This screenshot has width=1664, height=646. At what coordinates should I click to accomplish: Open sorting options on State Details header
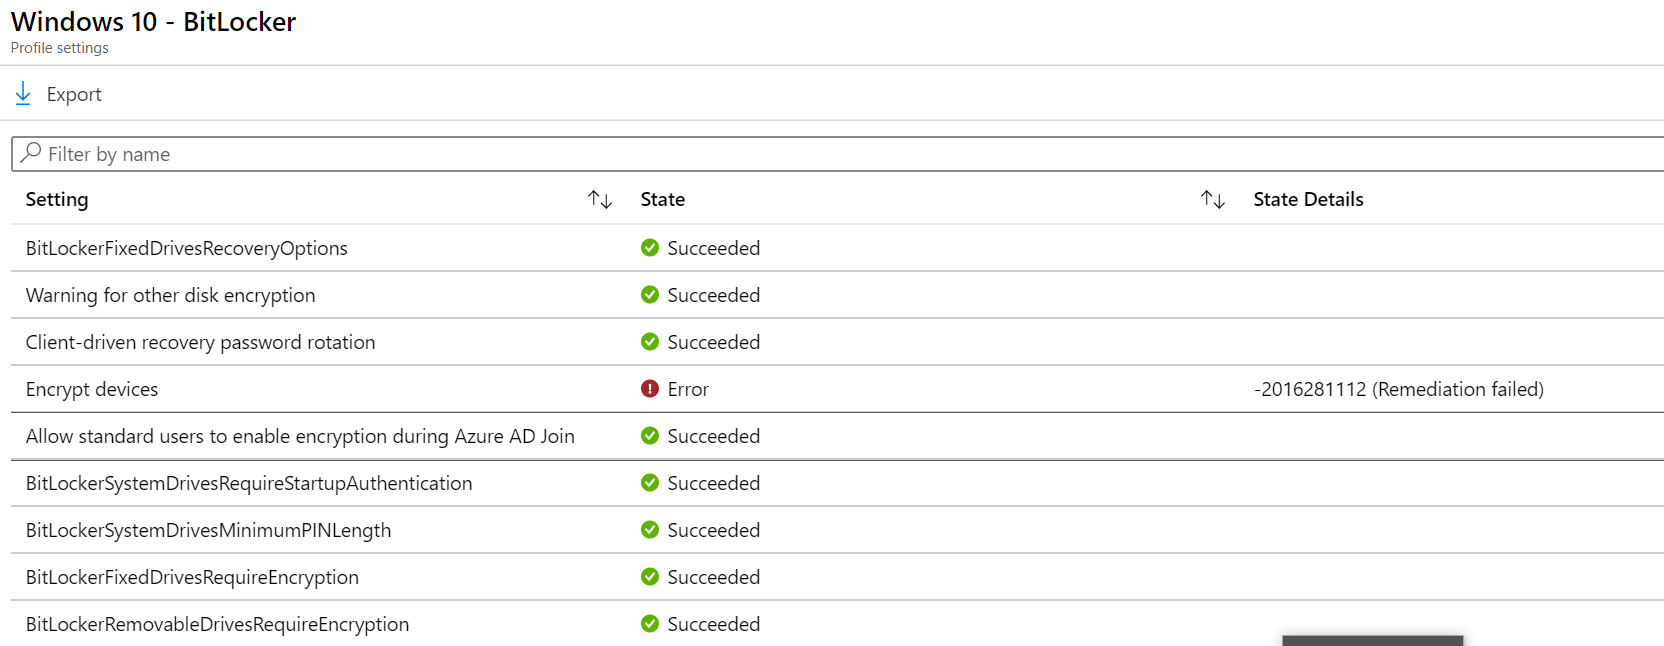[x=1308, y=198]
